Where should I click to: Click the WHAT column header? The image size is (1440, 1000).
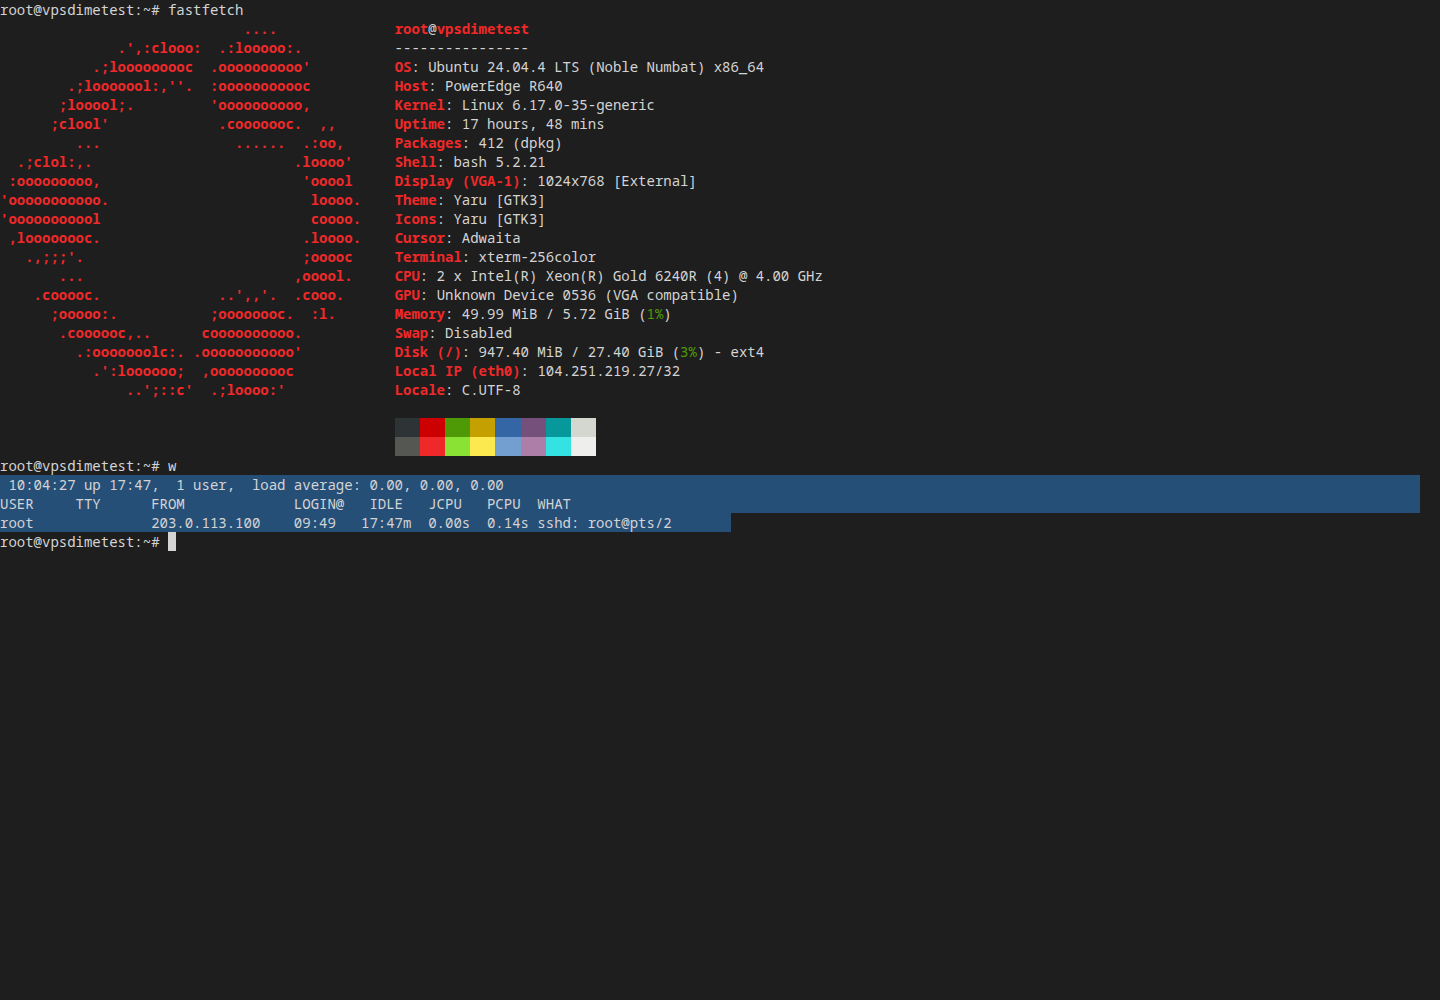(x=554, y=504)
